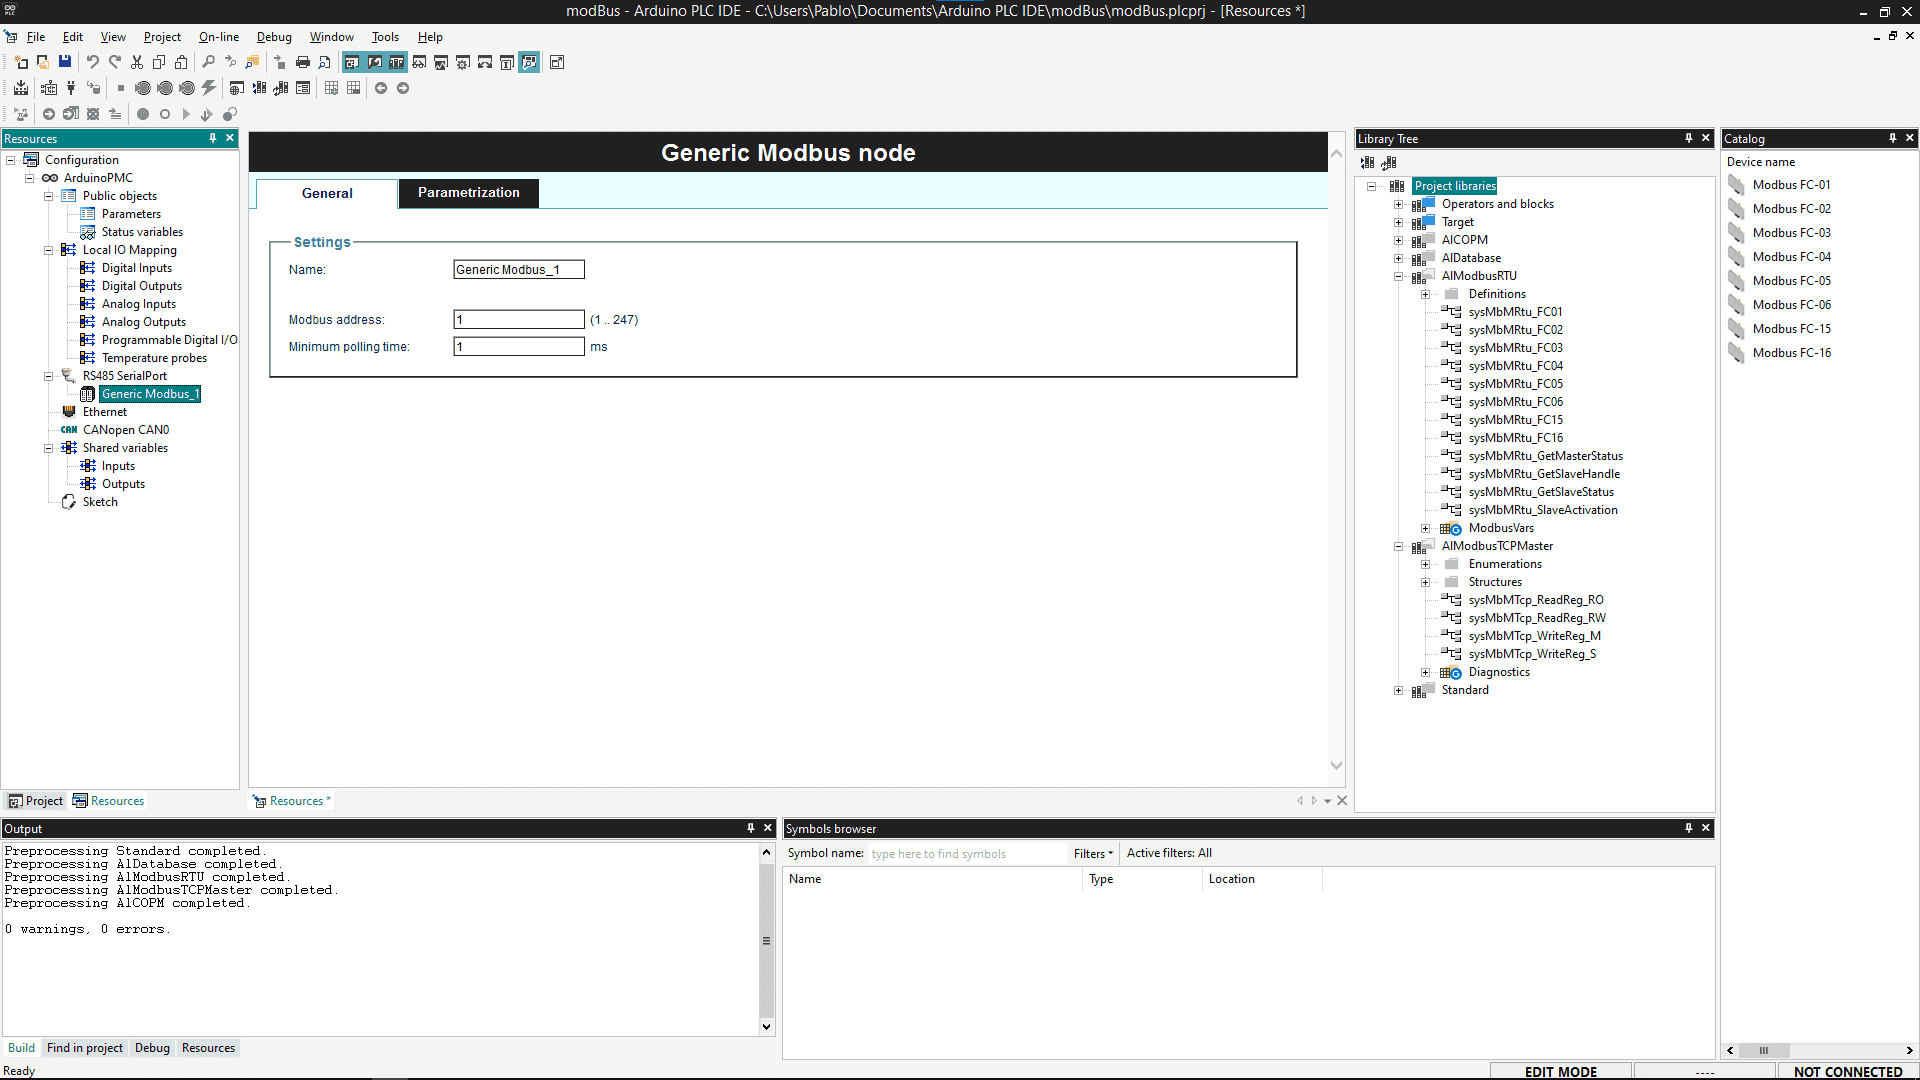Open the Filters button in Symbols browser
Viewport: 1920px width, 1080px height.
pyautogui.click(x=1092, y=854)
